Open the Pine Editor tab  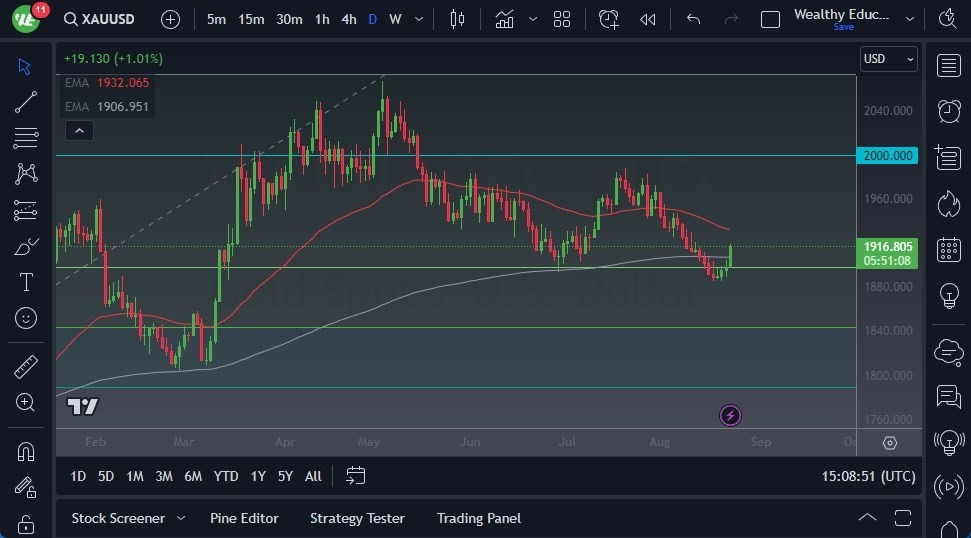[x=244, y=518]
